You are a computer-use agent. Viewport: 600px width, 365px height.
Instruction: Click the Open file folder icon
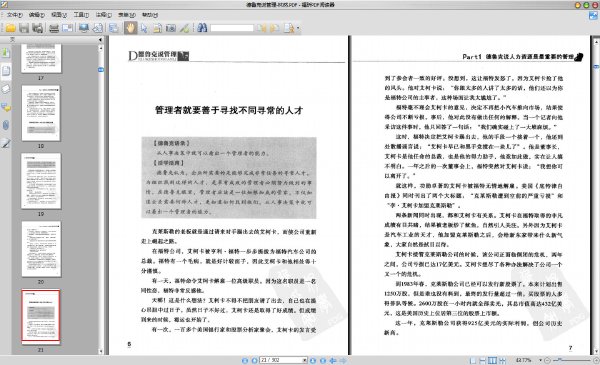click(x=10, y=28)
